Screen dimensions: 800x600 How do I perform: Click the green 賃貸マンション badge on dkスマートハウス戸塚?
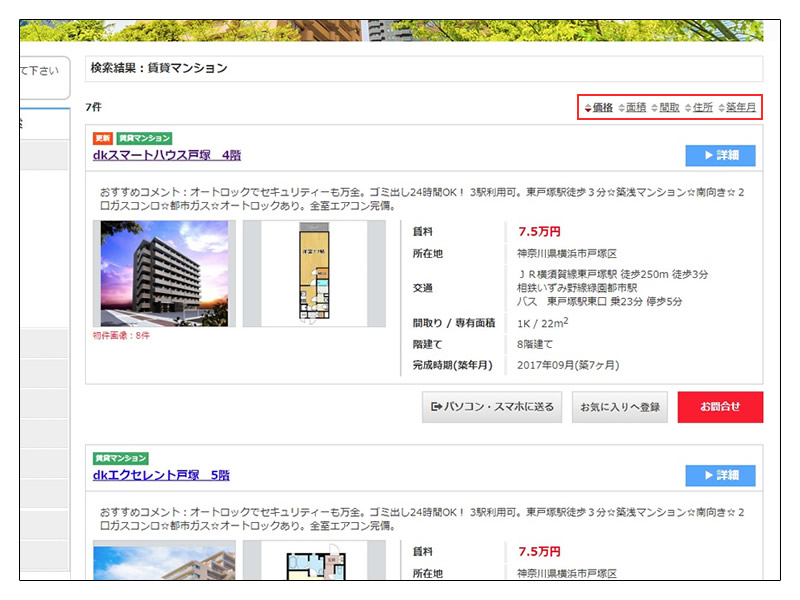click(x=144, y=138)
